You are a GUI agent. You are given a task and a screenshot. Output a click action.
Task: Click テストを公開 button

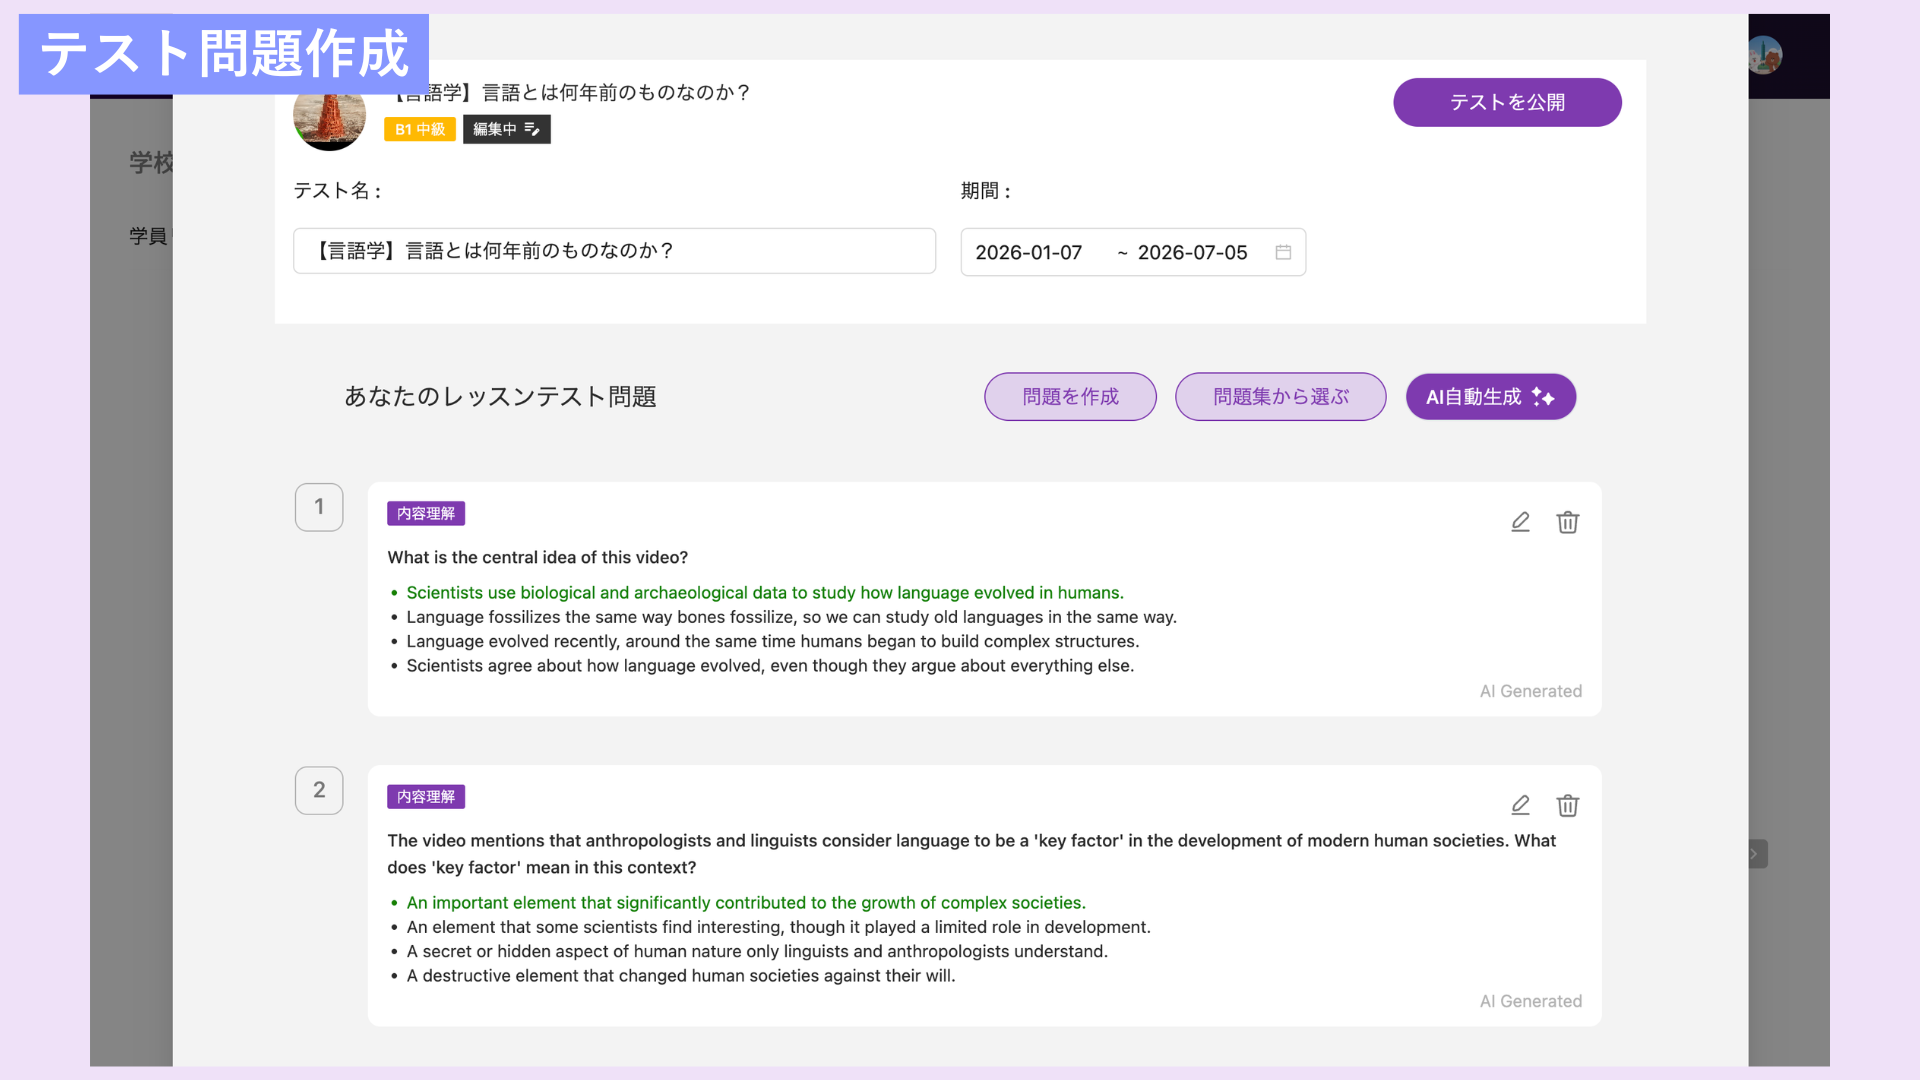click(x=1507, y=102)
